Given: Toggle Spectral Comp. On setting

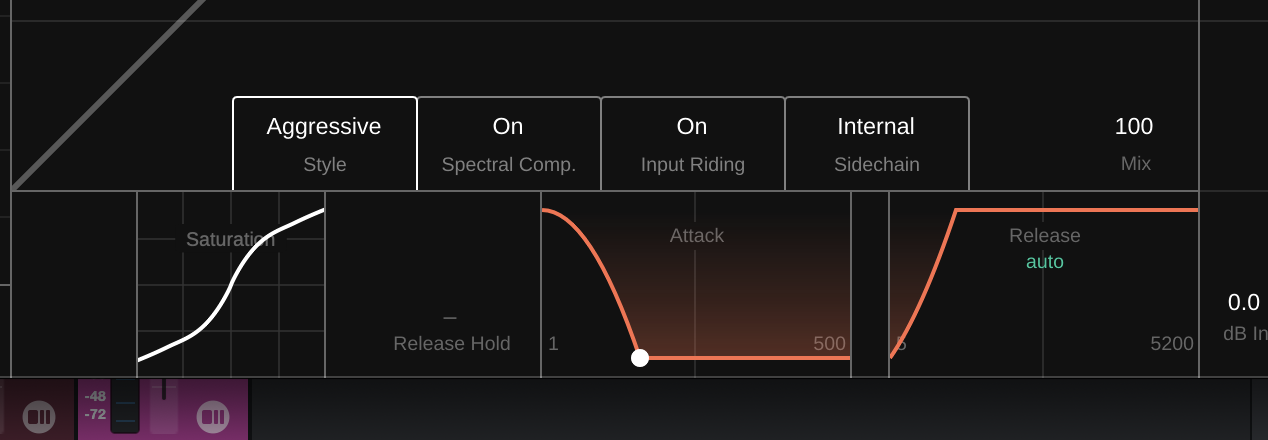Looking at the screenshot, I should click(508, 143).
